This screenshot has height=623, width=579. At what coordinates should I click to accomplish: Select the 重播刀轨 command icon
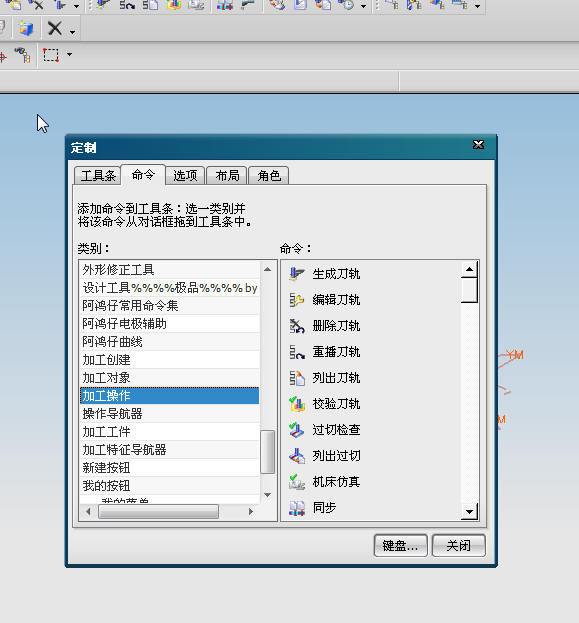[297, 352]
